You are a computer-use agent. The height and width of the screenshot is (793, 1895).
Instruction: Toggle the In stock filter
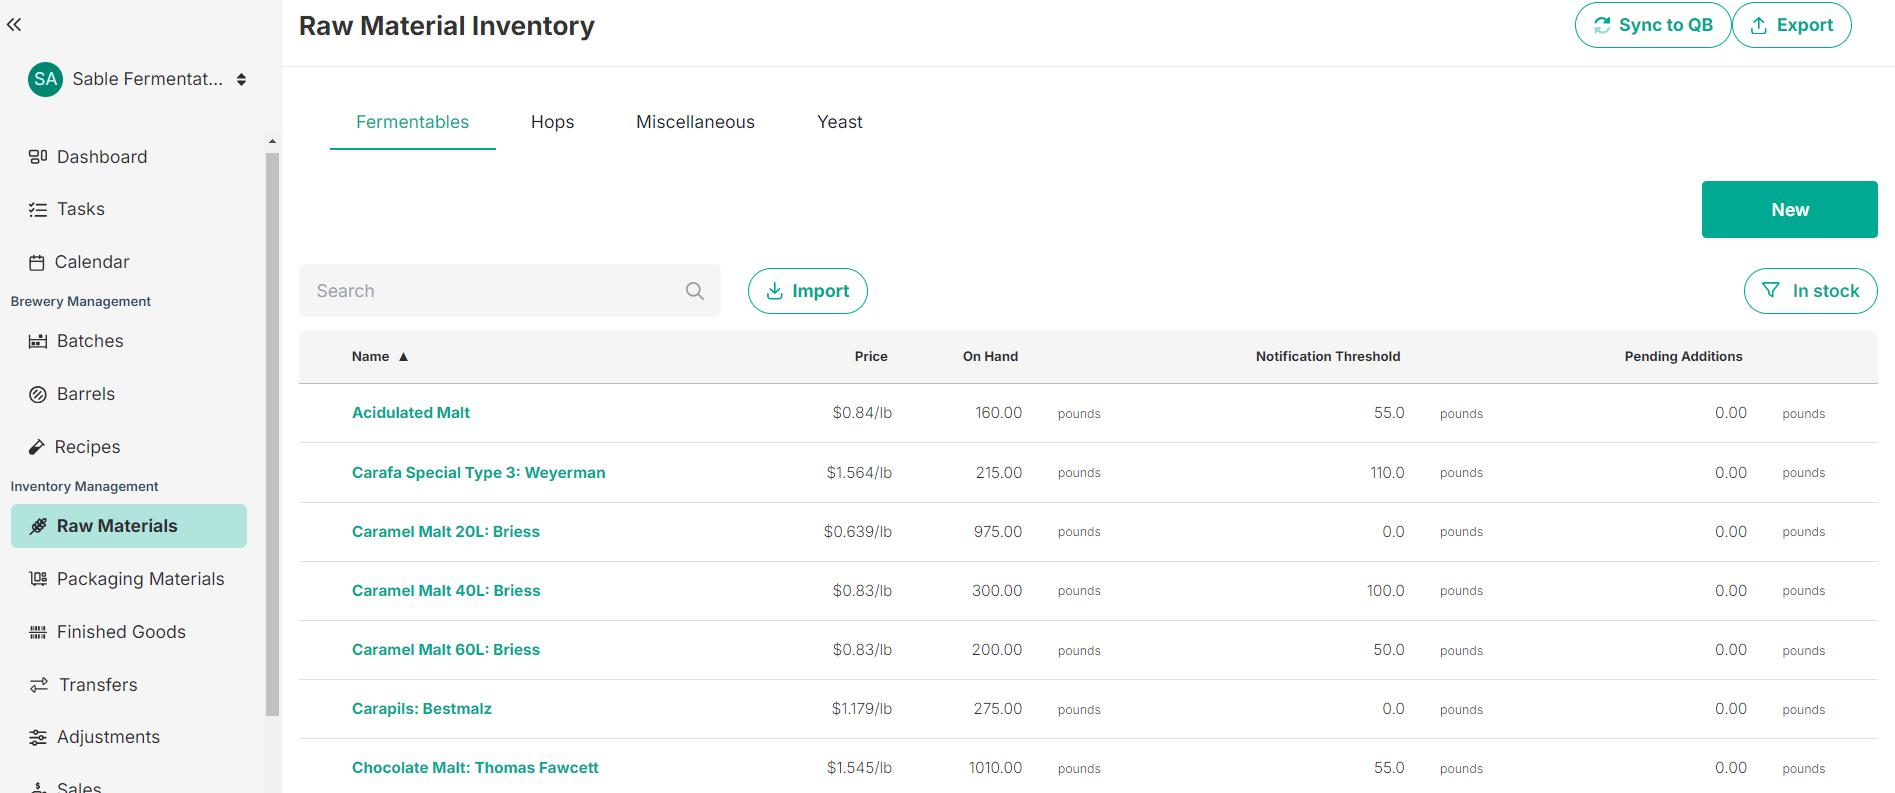1810,291
